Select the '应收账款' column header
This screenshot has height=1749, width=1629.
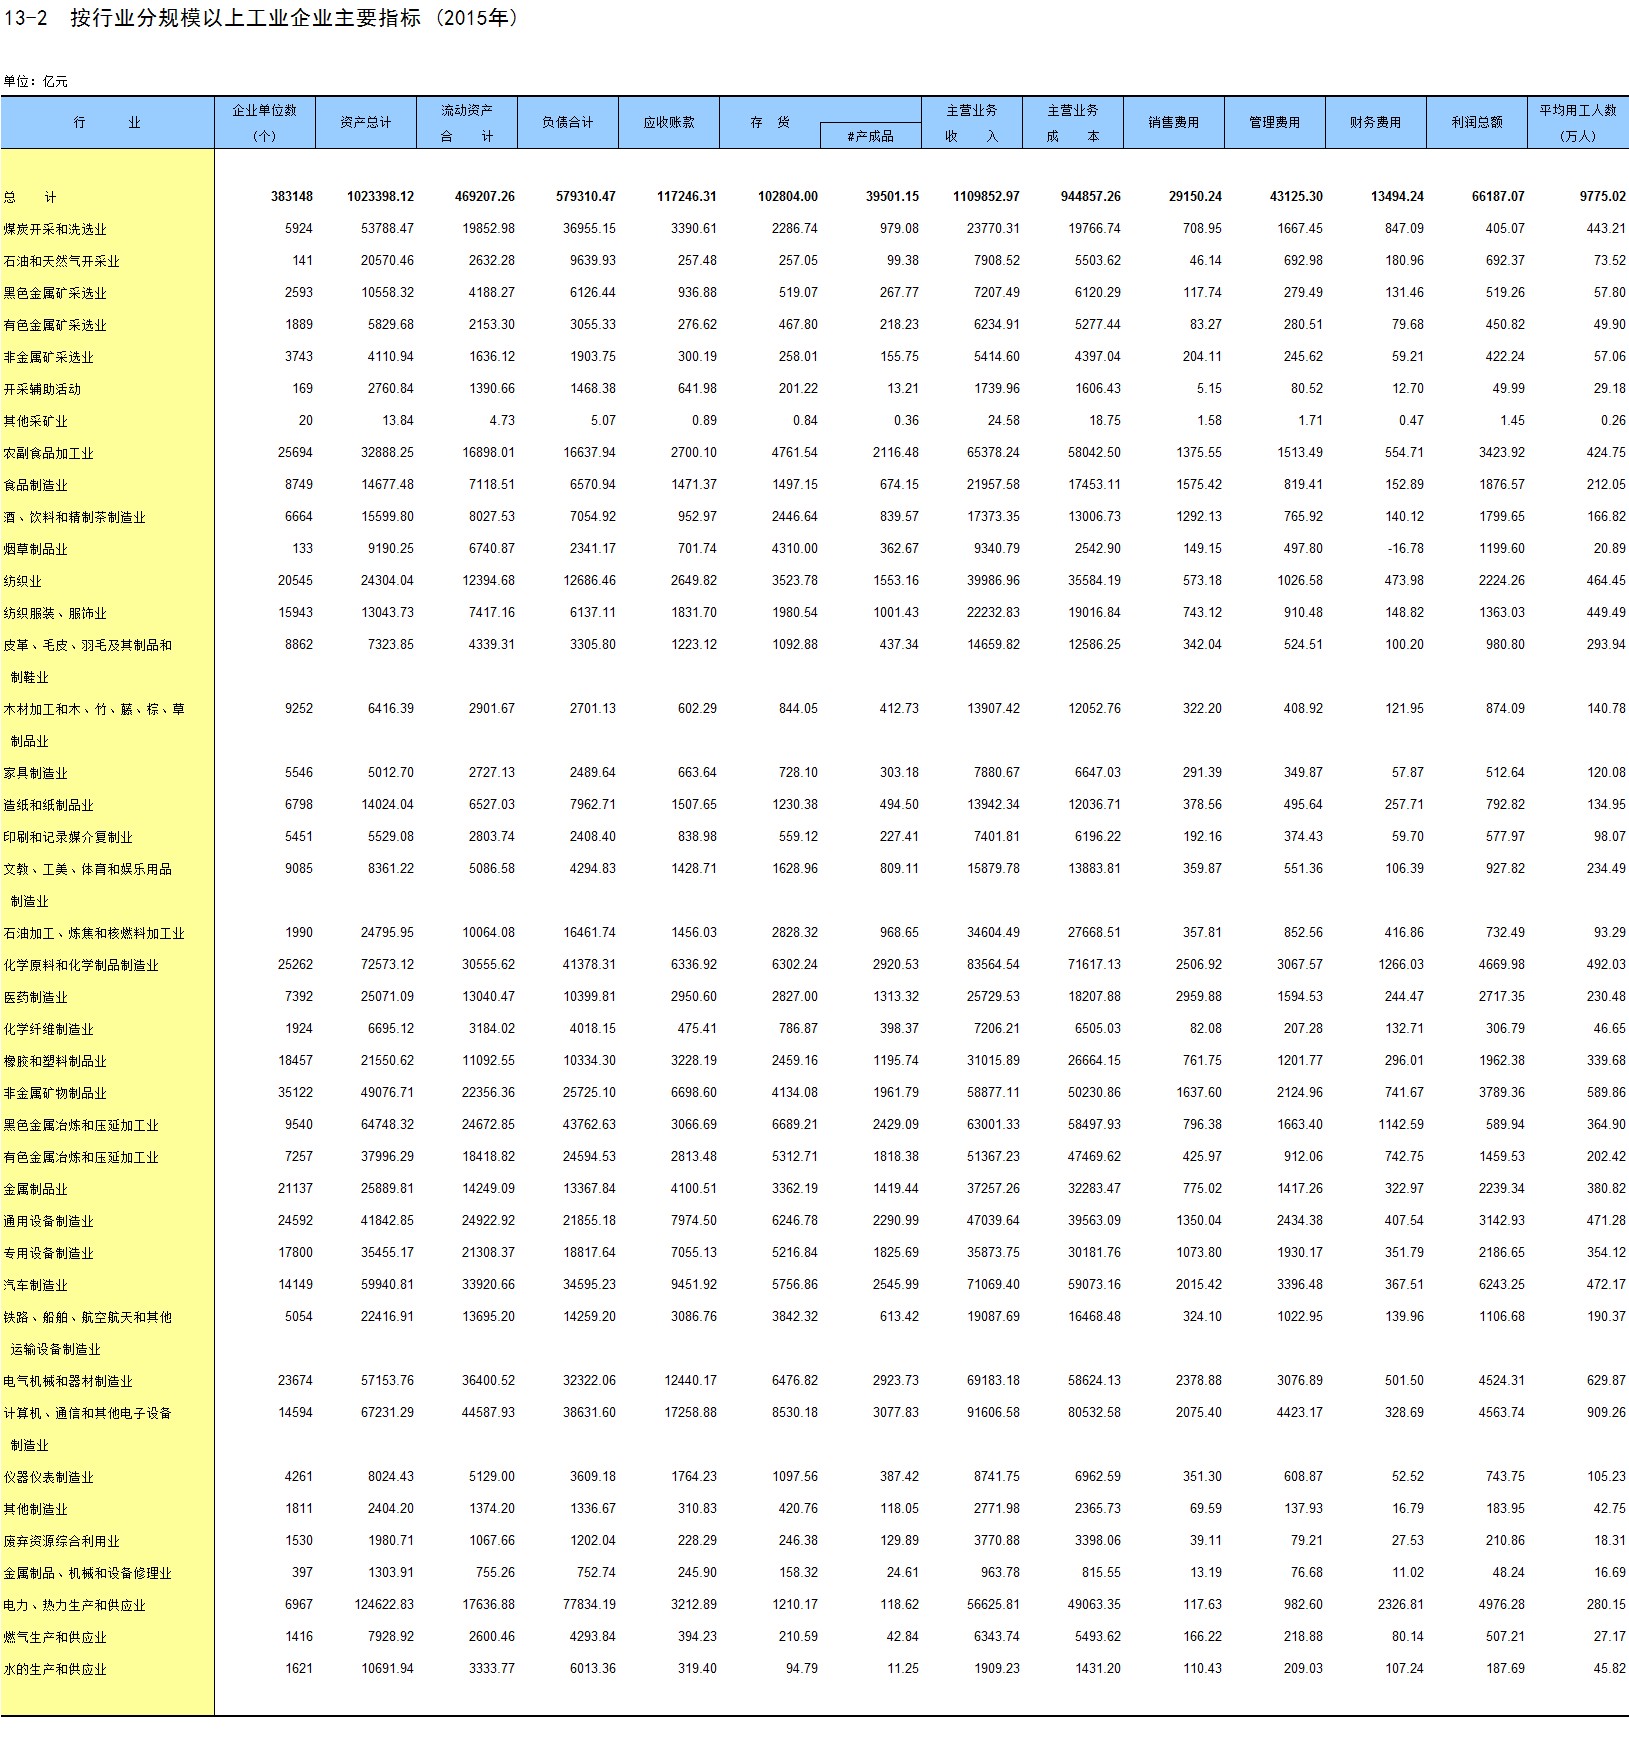pyautogui.click(x=669, y=122)
